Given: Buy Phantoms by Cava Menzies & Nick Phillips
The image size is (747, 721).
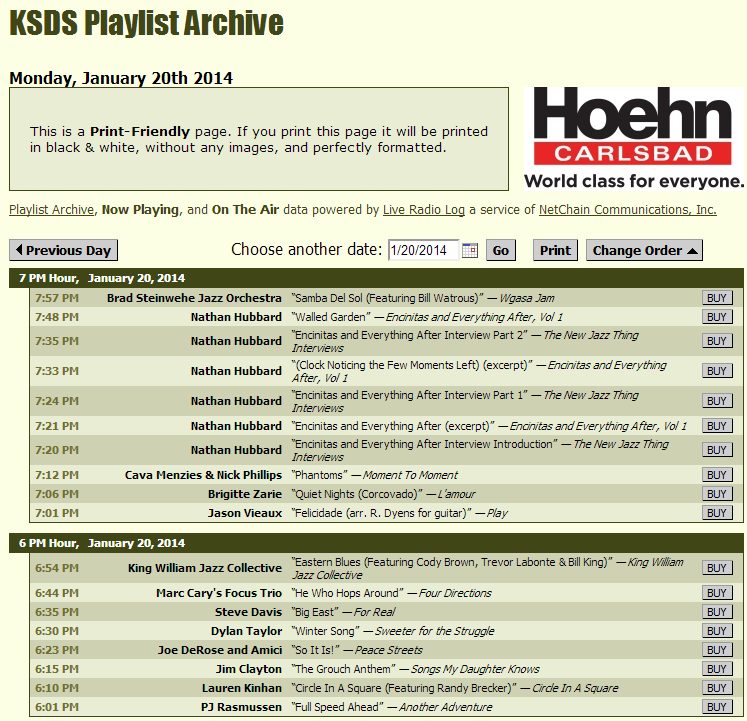Looking at the screenshot, I should 717,475.
